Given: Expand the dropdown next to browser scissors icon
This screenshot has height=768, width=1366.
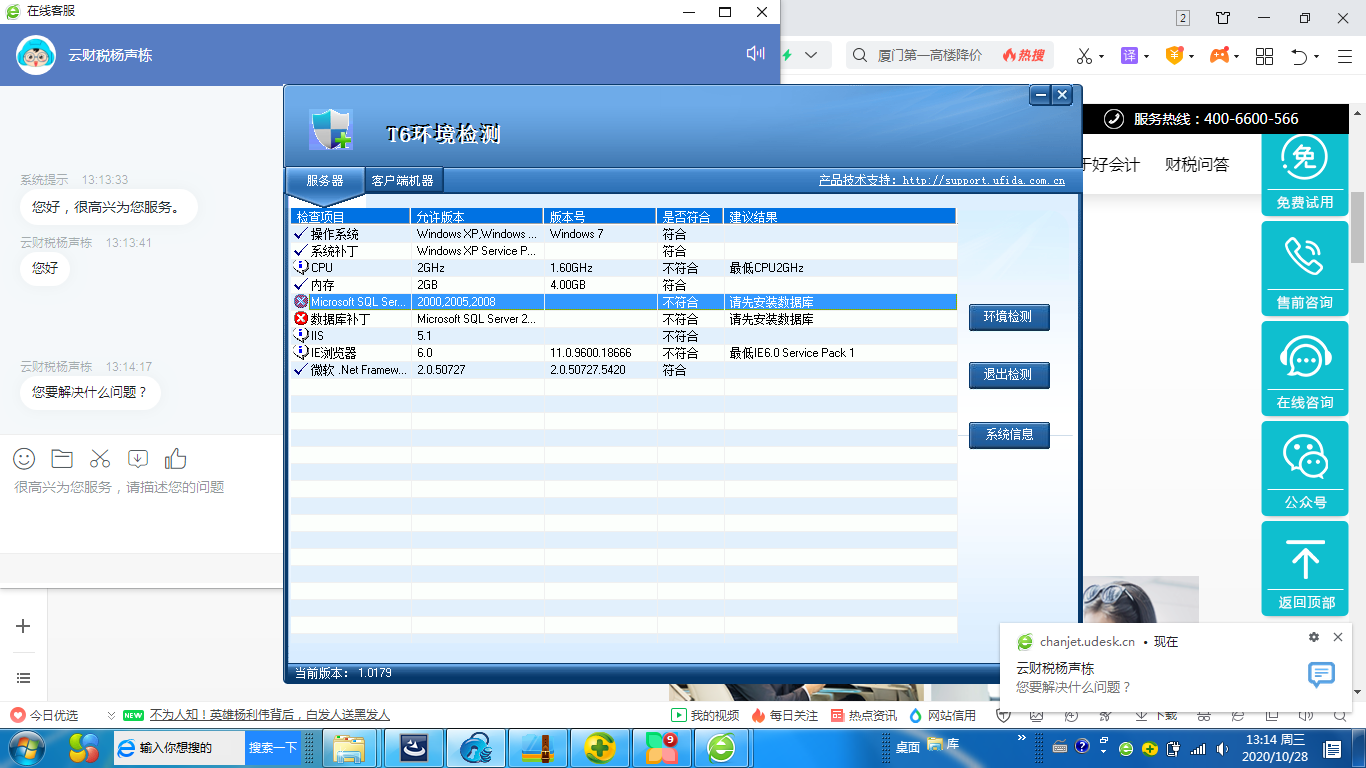Looking at the screenshot, I should (1102, 57).
